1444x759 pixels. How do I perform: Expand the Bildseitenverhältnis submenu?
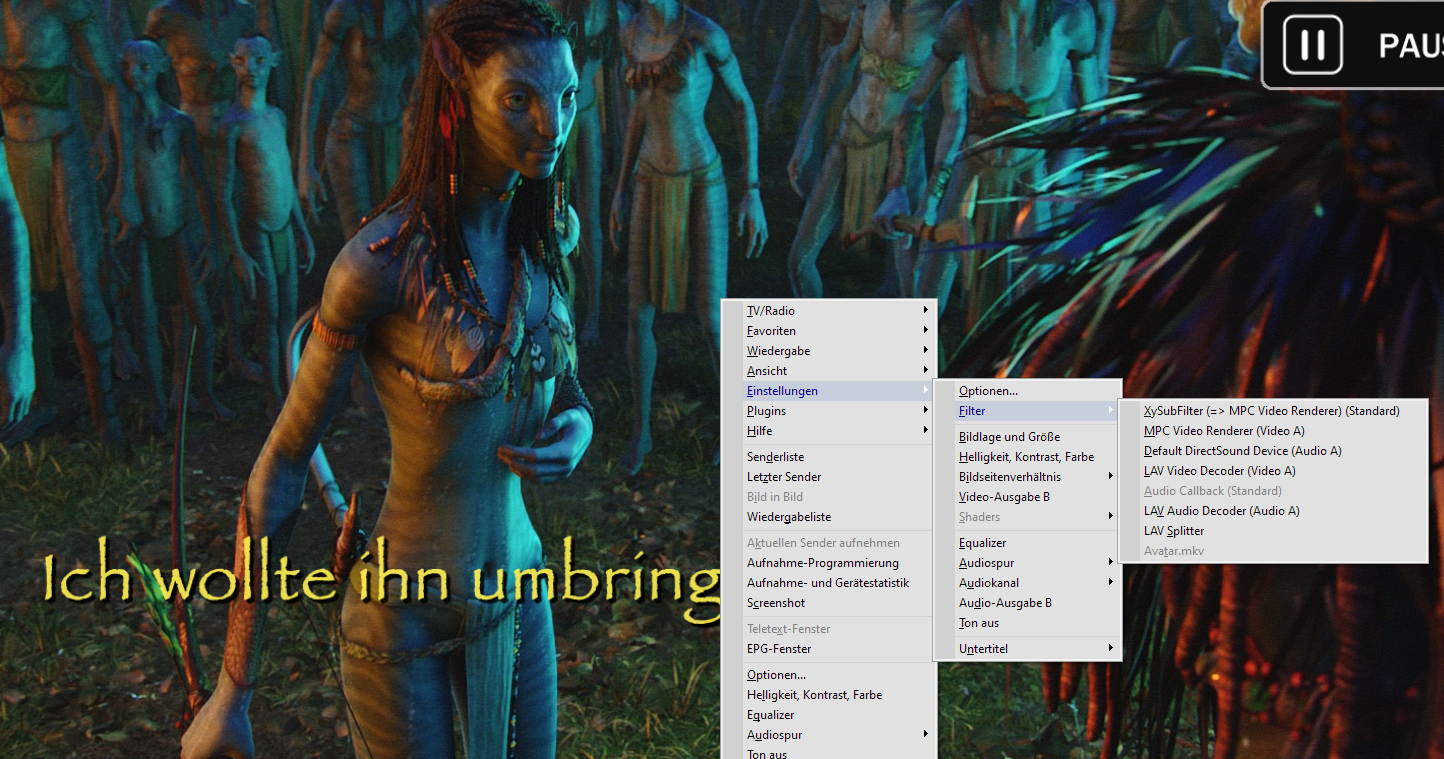(1009, 477)
